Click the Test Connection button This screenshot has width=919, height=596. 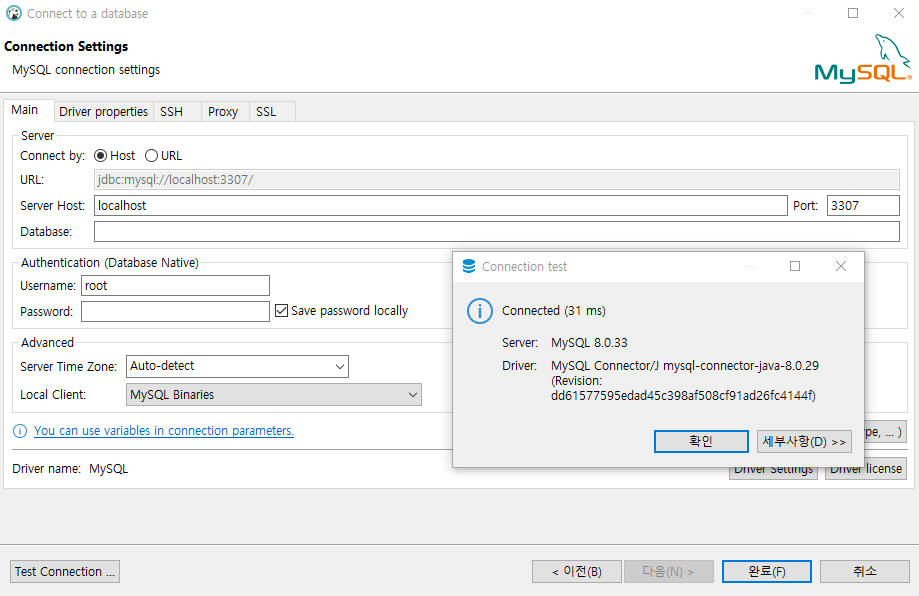65,571
